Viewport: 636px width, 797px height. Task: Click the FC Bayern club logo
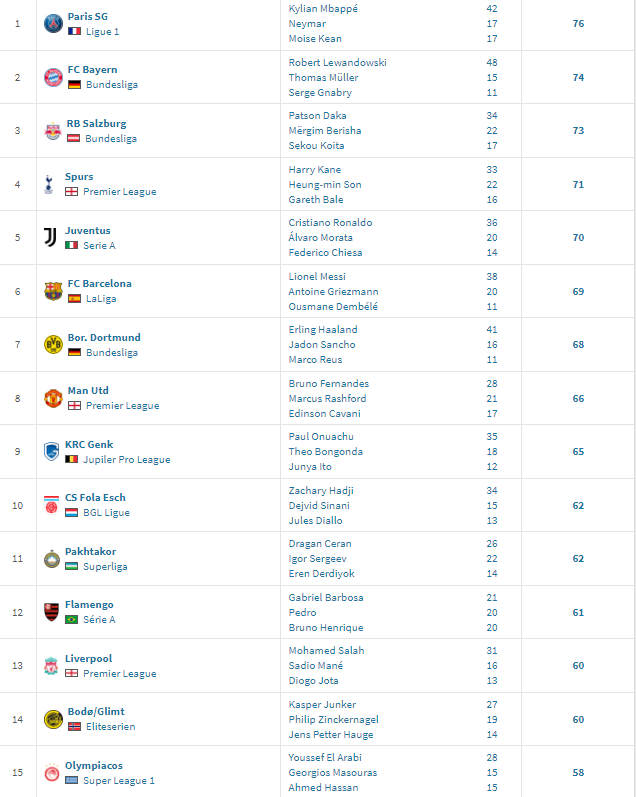(x=53, y=77)
